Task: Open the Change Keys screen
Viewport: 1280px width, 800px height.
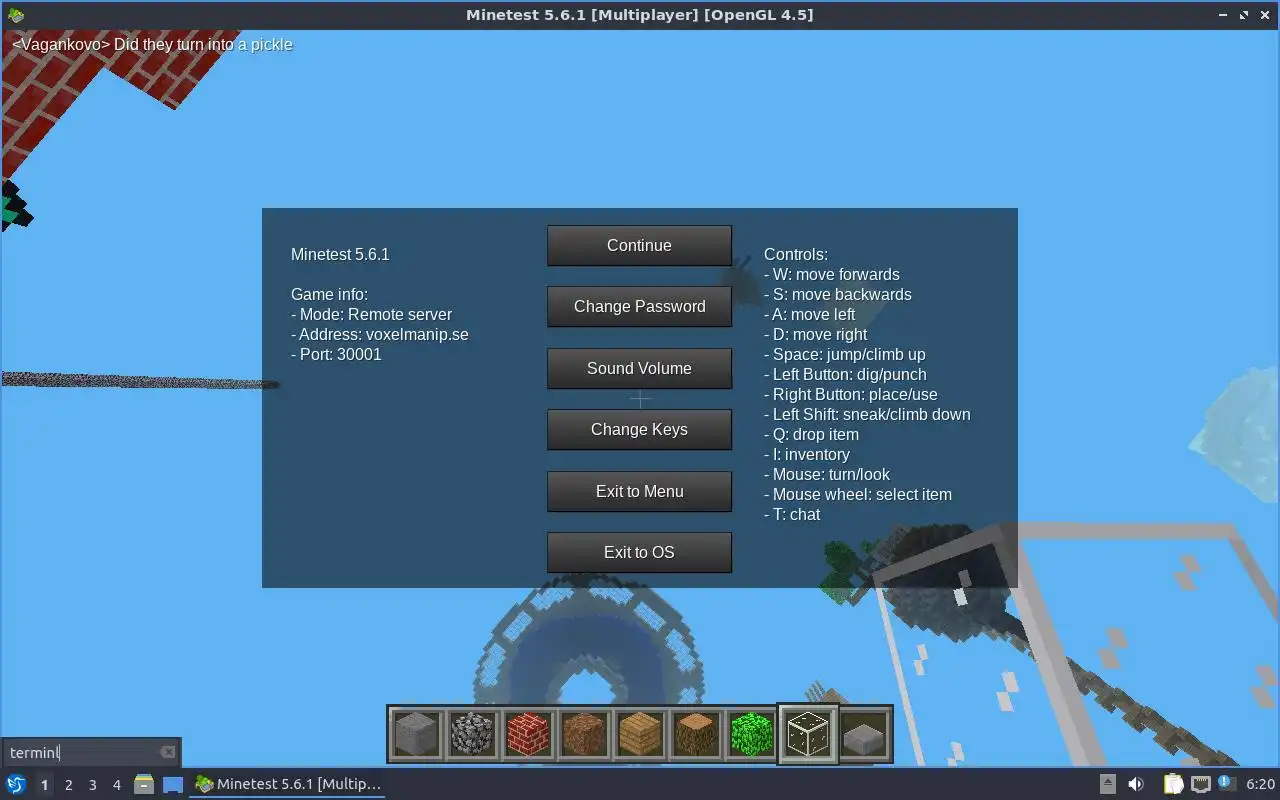Action: point(639,429)
